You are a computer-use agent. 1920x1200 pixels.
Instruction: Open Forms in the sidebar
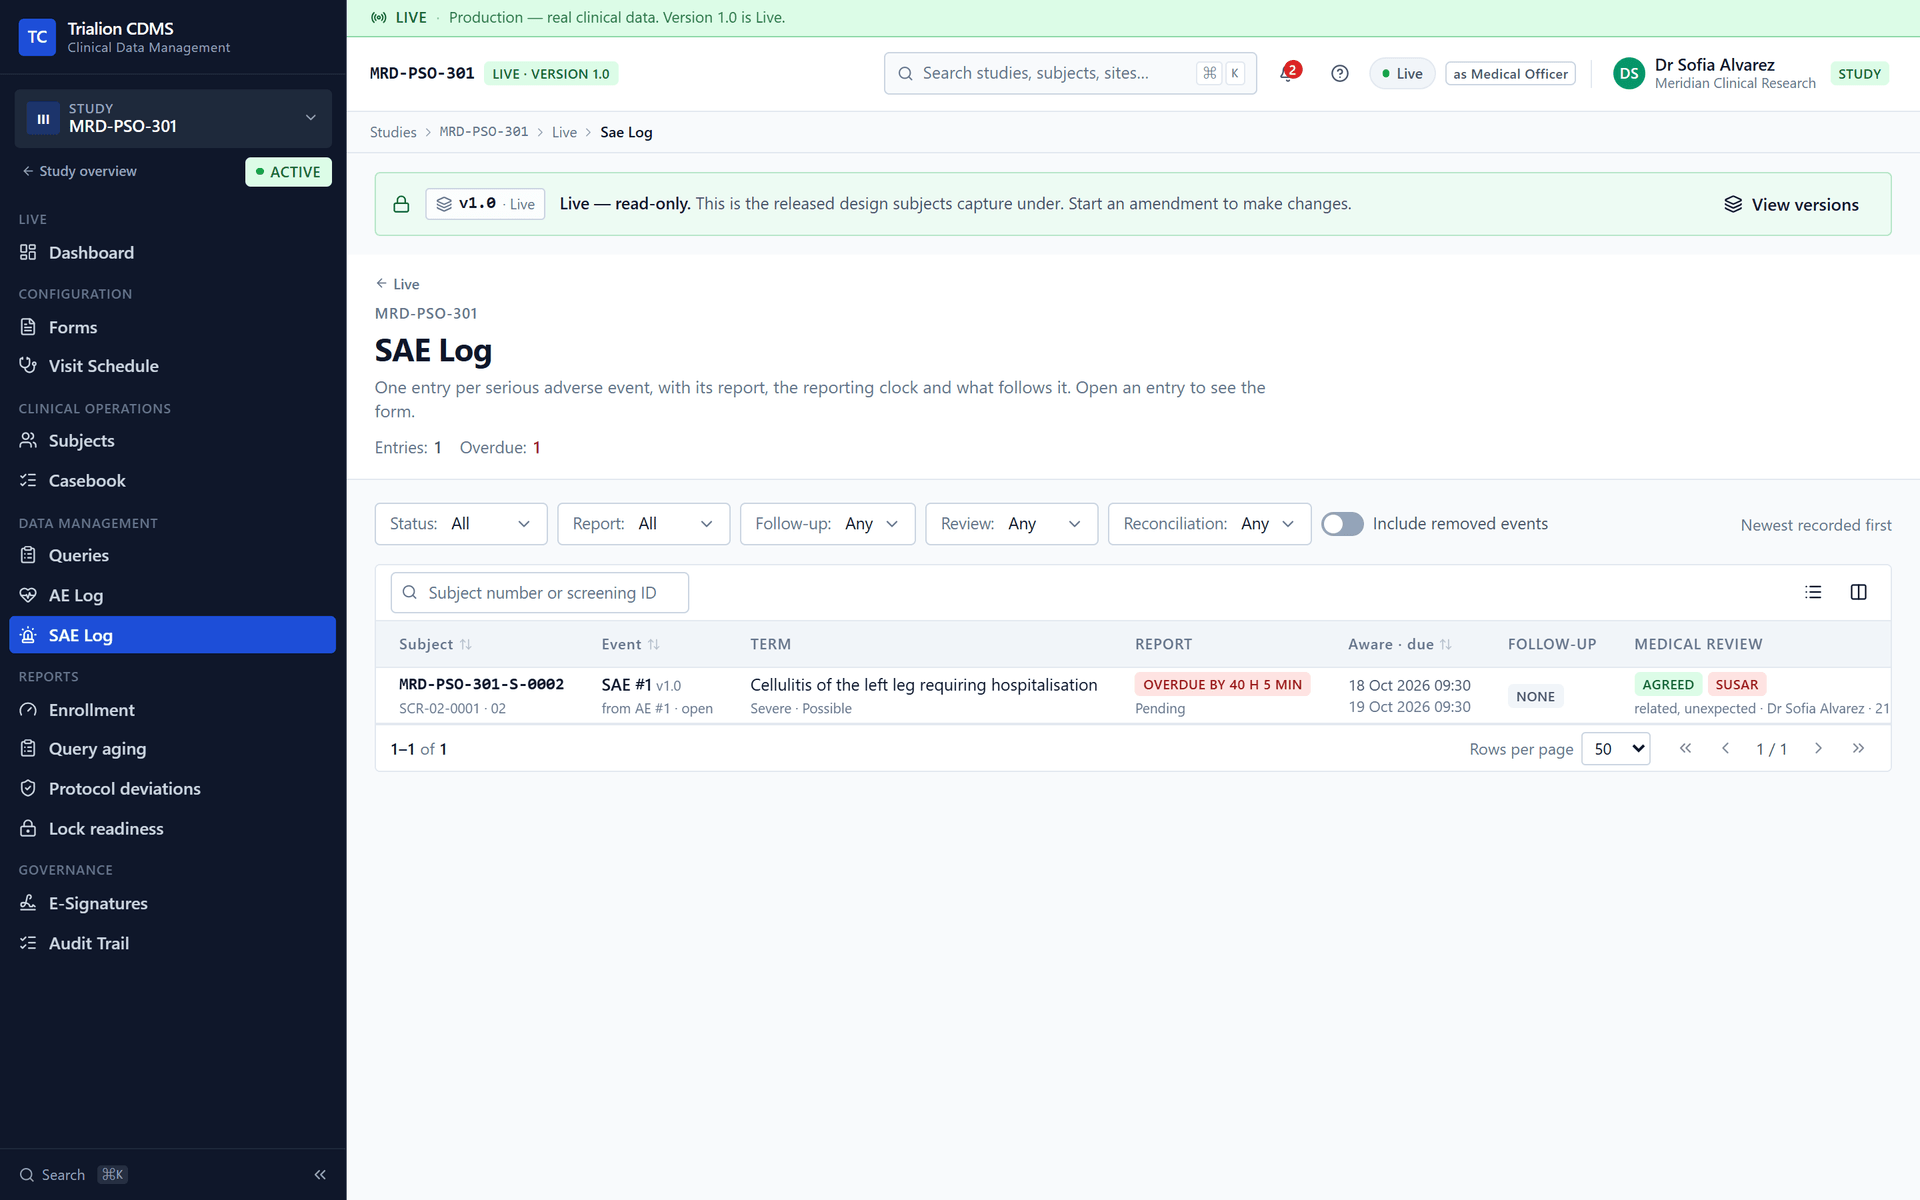pyautogui.click(x=172, y=327)
